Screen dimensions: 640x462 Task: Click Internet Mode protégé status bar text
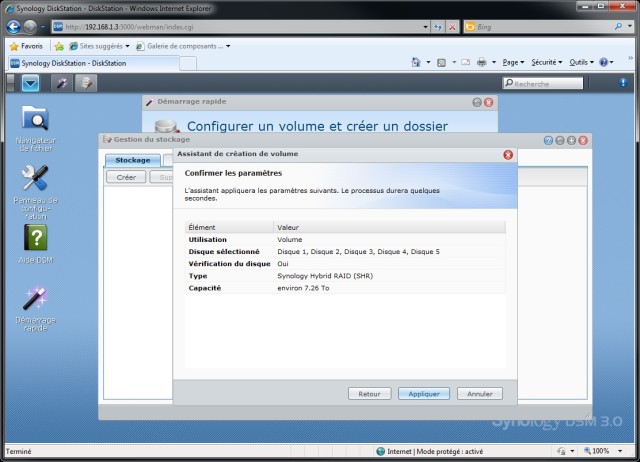pos(435,451)
